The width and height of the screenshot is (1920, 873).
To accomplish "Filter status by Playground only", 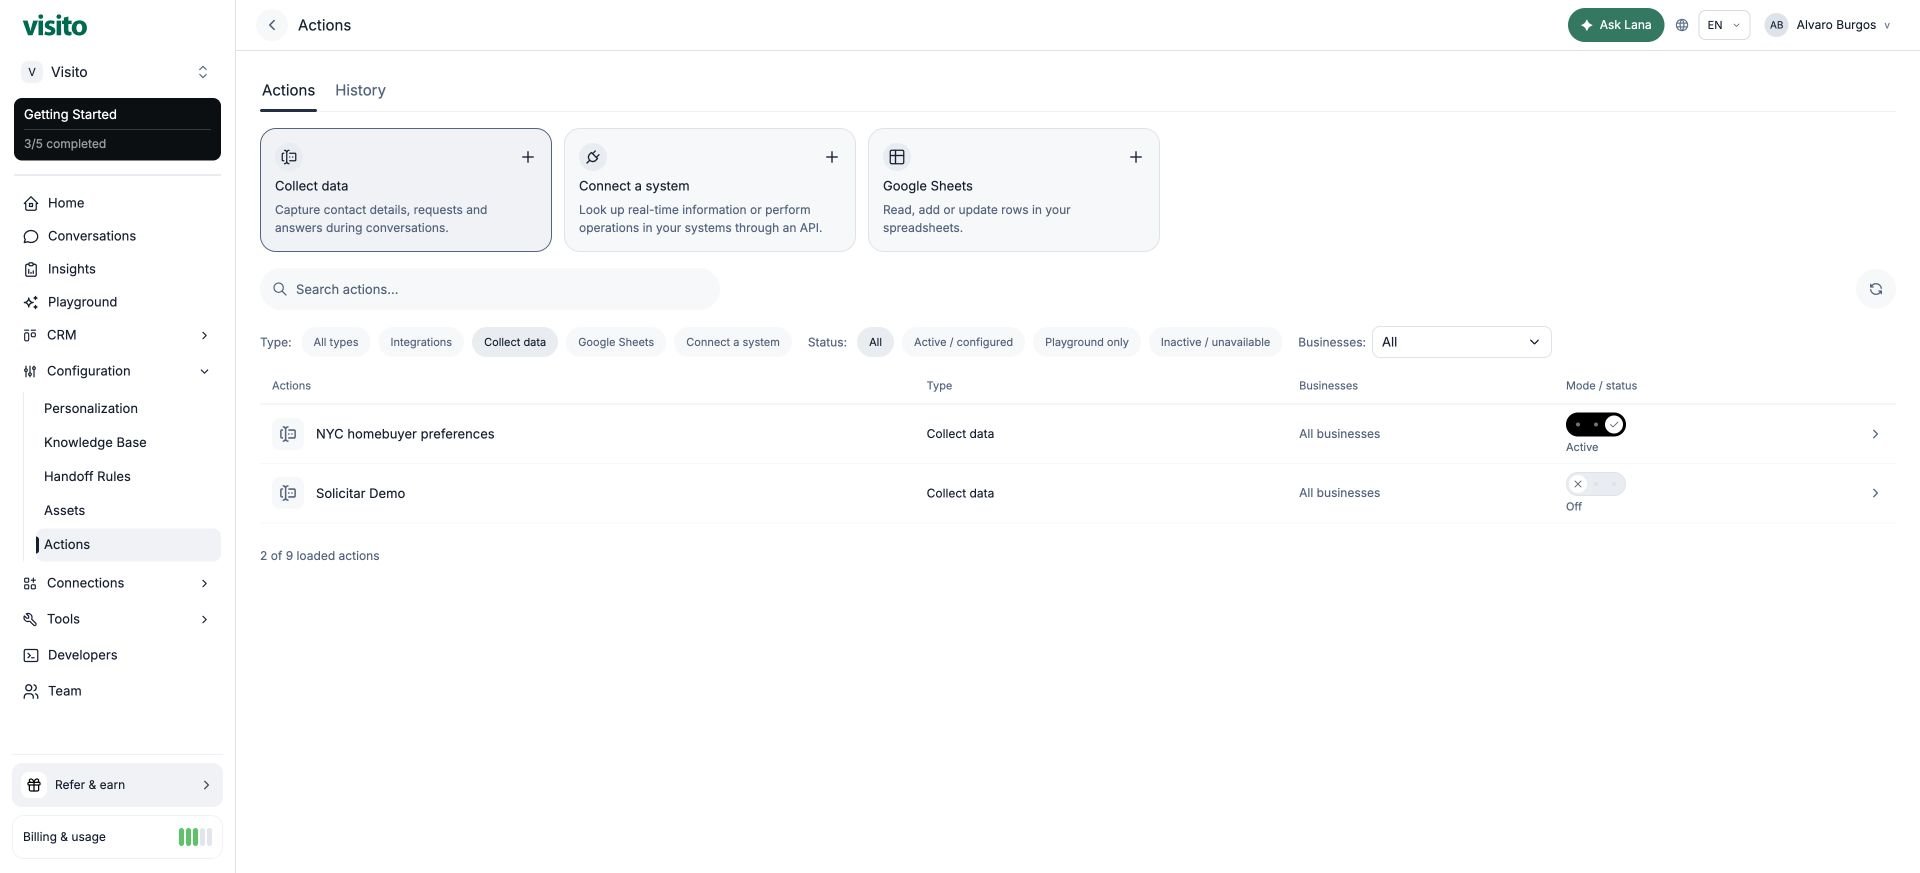I will click(x=1087, y=342).
